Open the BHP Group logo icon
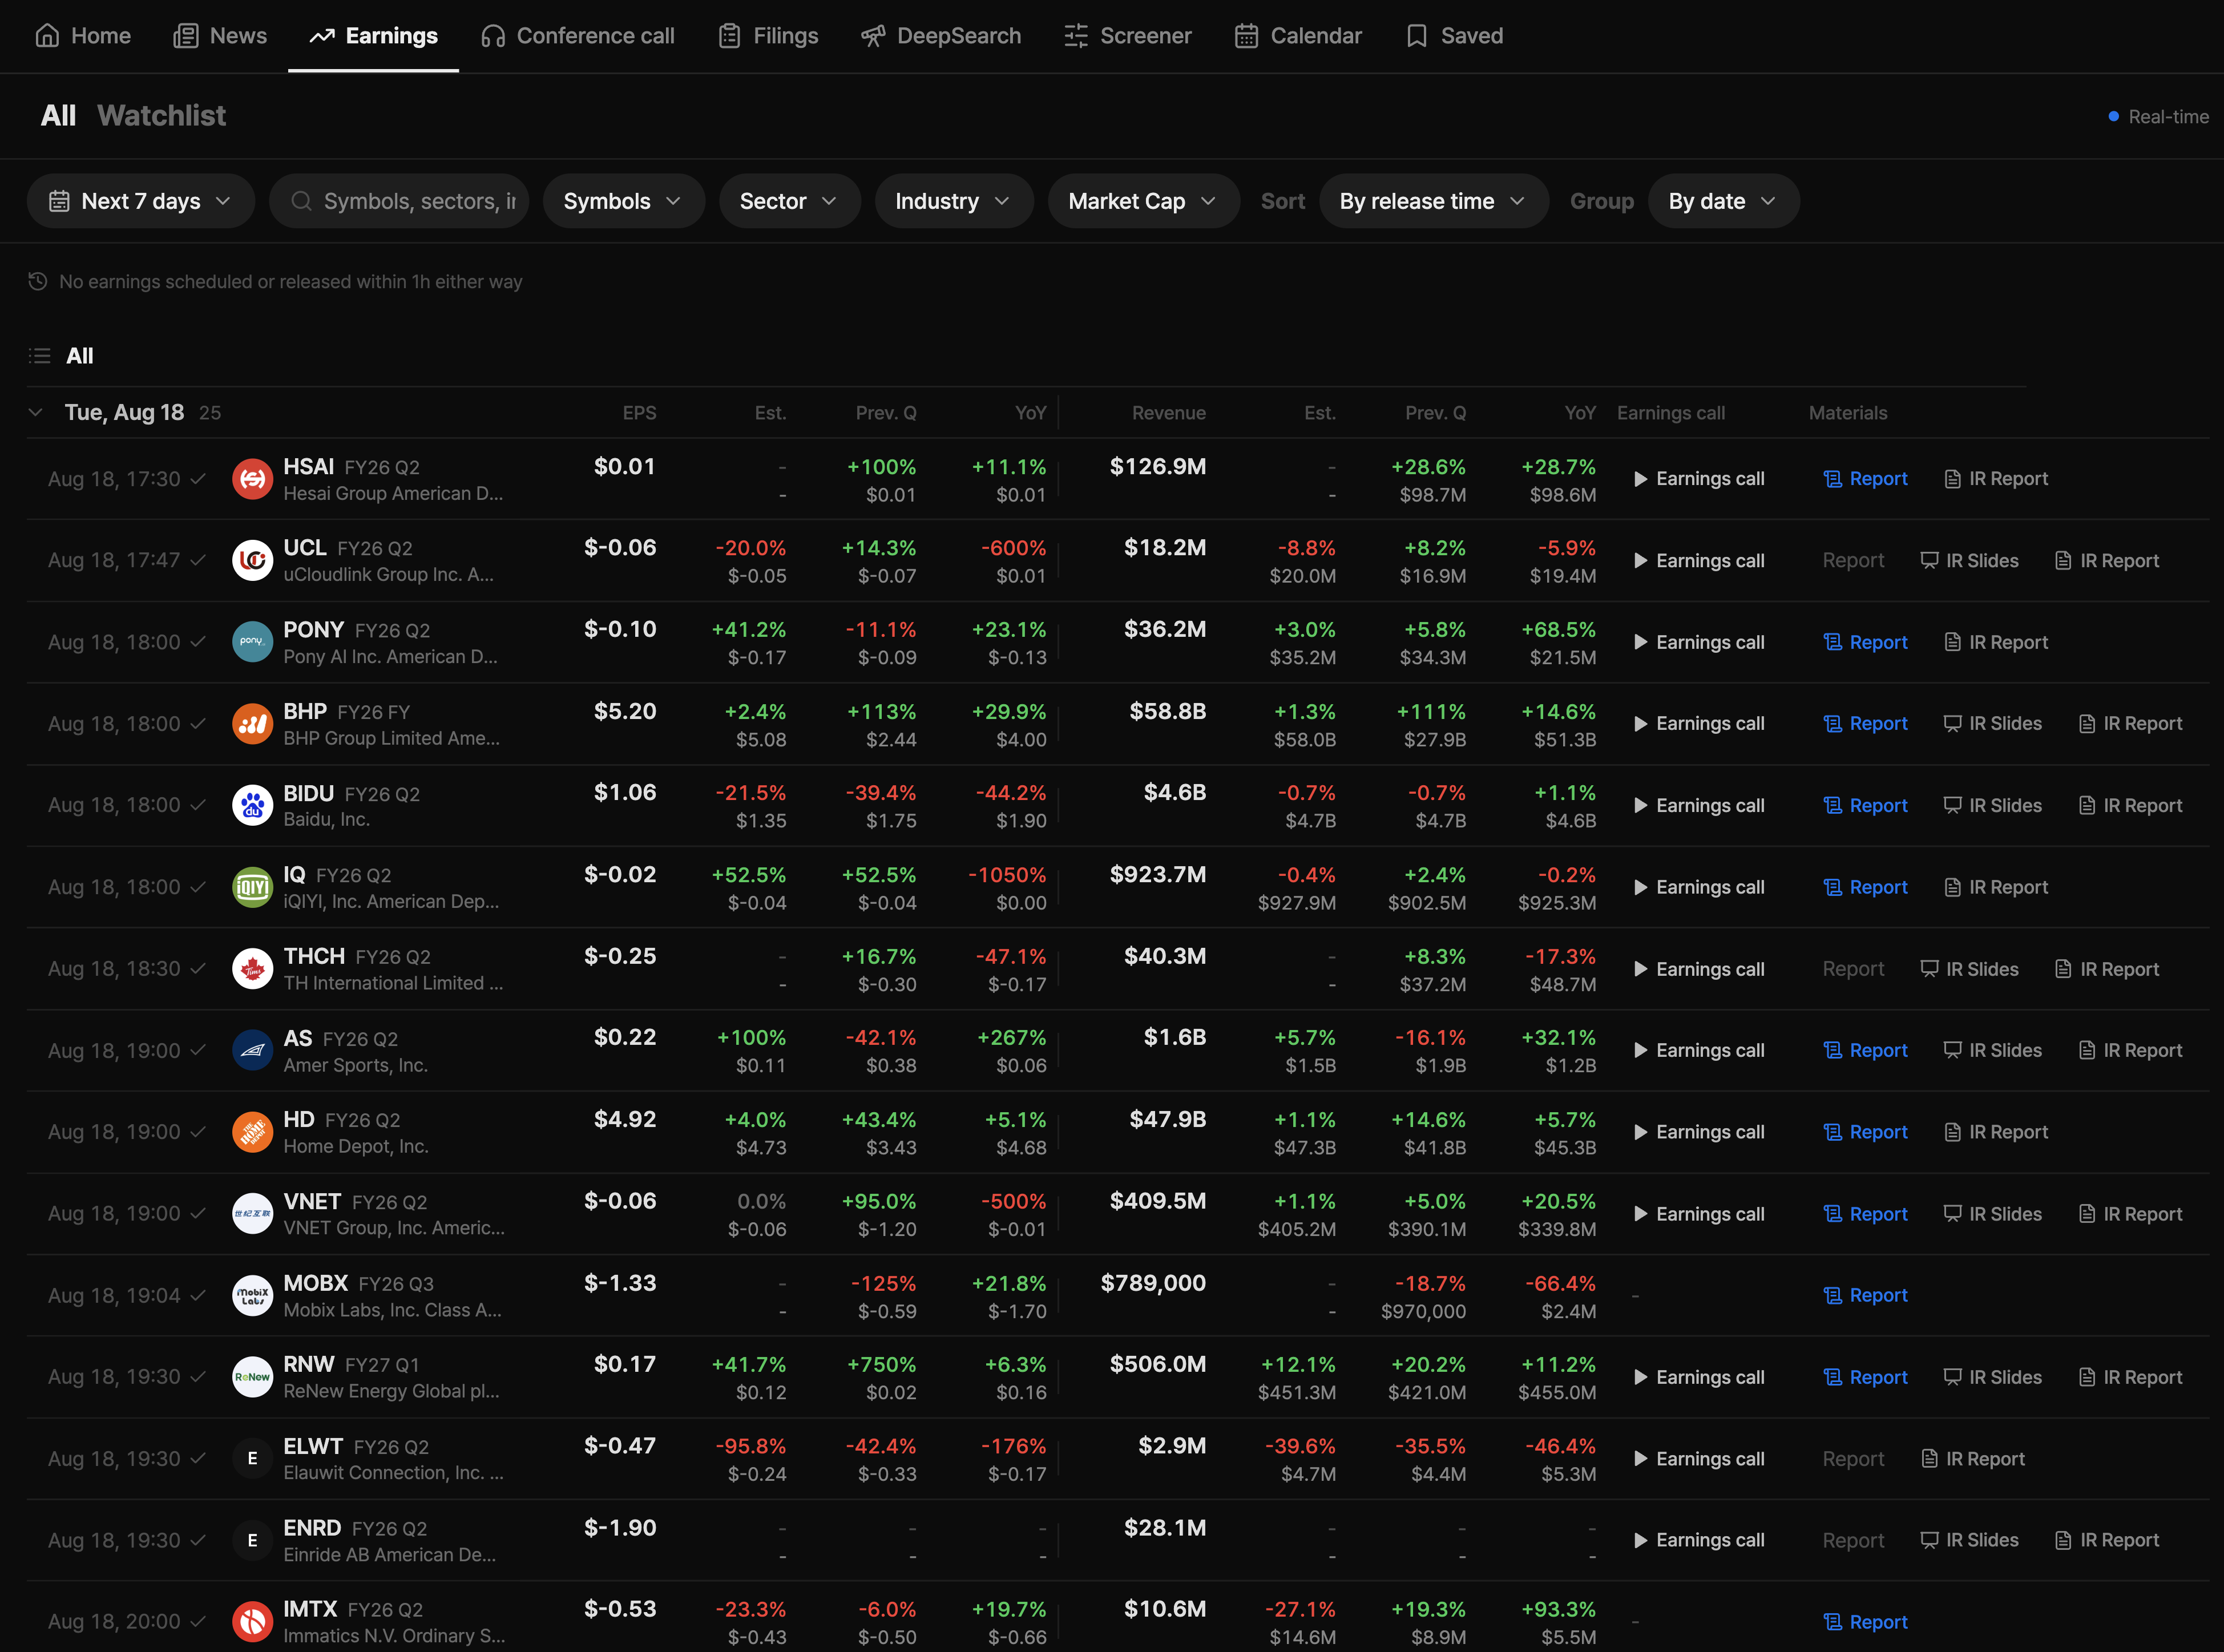The height and width of the screenshot is (1652, 2224). [252, 724]
